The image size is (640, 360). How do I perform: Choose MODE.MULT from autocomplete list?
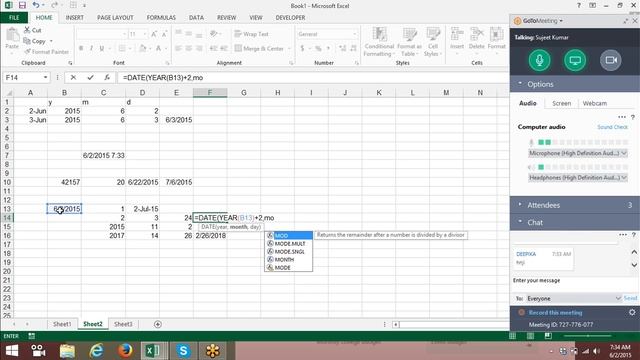click(x=290, y=244)
